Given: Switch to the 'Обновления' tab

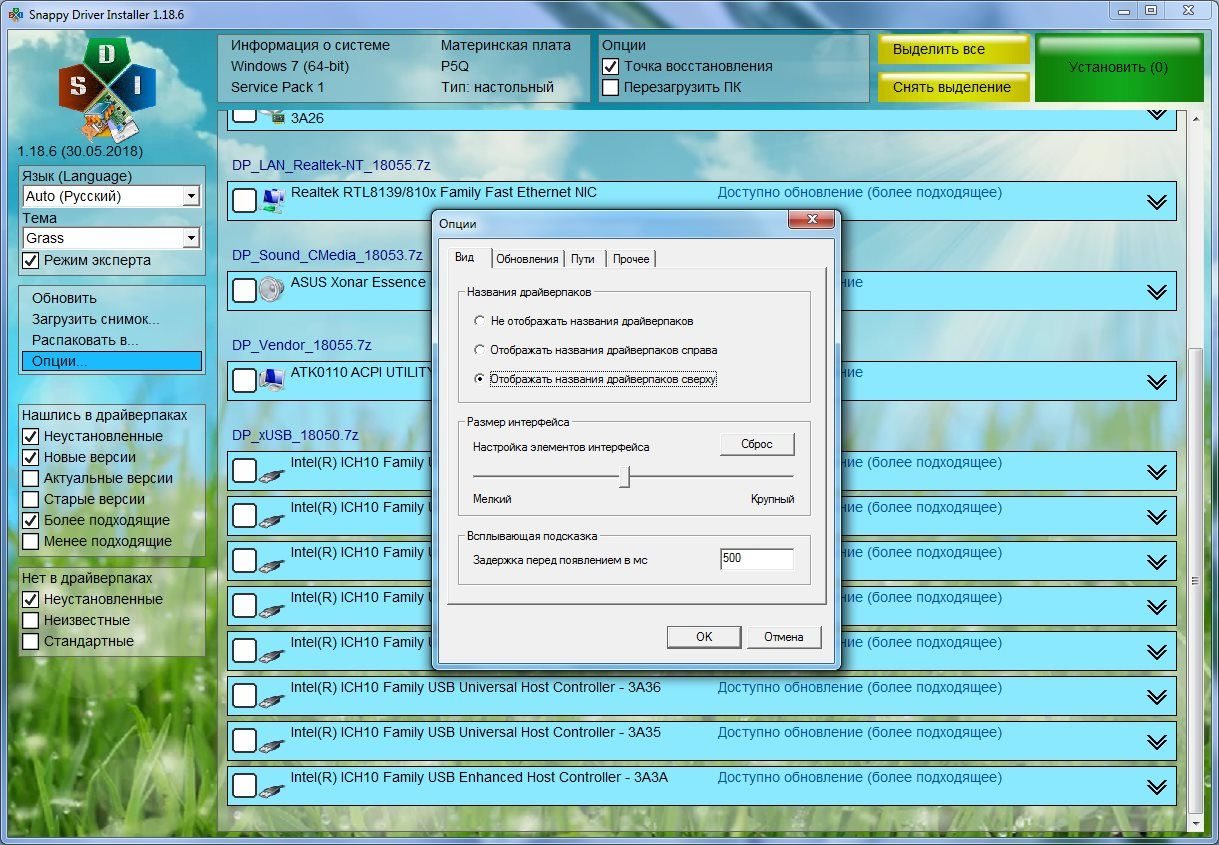Looking at the screenshot, I should tap(527, 259).
